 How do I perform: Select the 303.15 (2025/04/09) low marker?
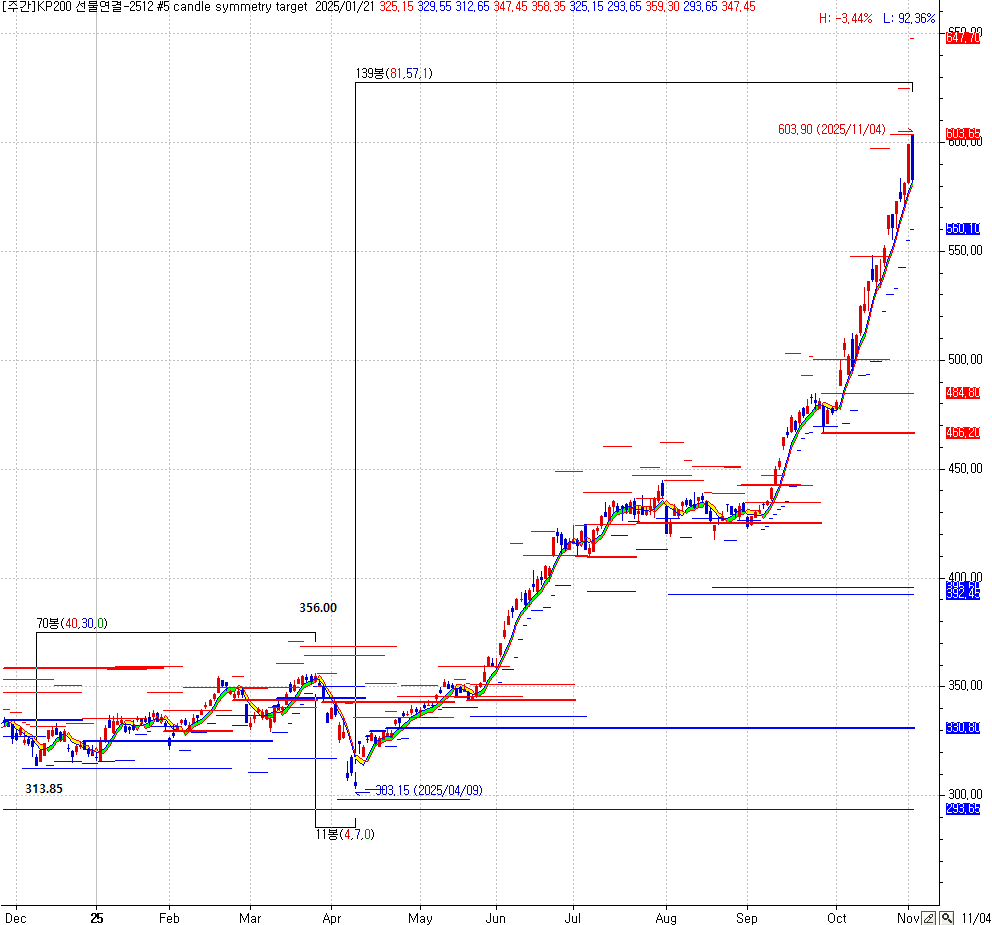coord(429,790)
